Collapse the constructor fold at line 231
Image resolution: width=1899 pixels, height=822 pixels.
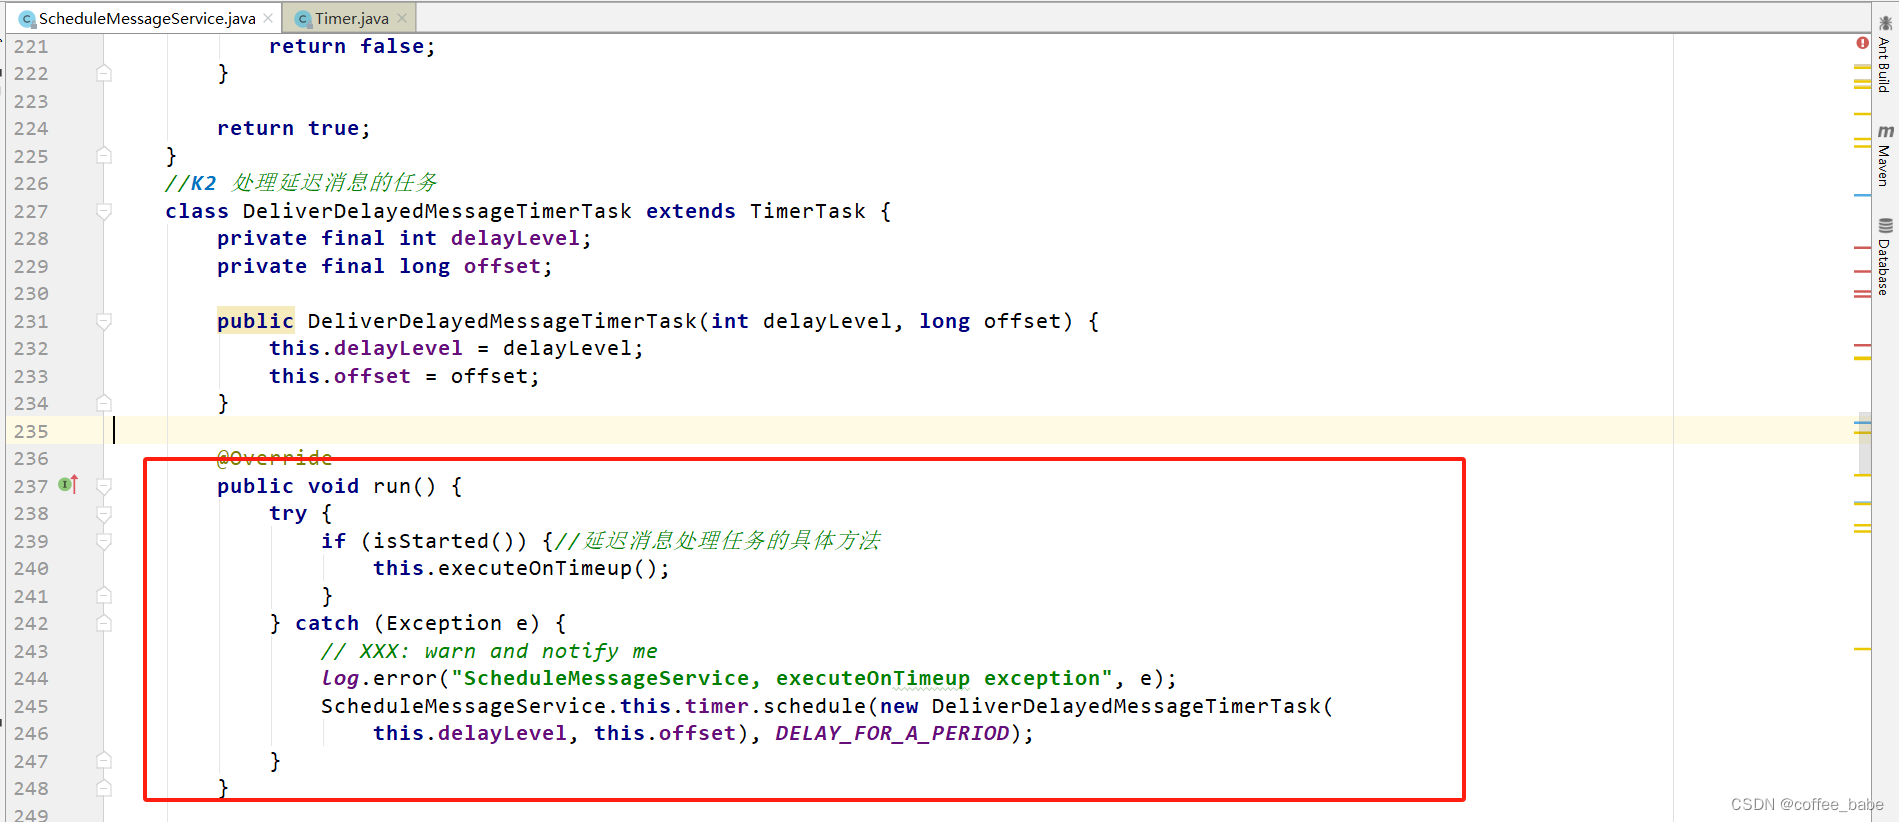(x=104, y=321)
